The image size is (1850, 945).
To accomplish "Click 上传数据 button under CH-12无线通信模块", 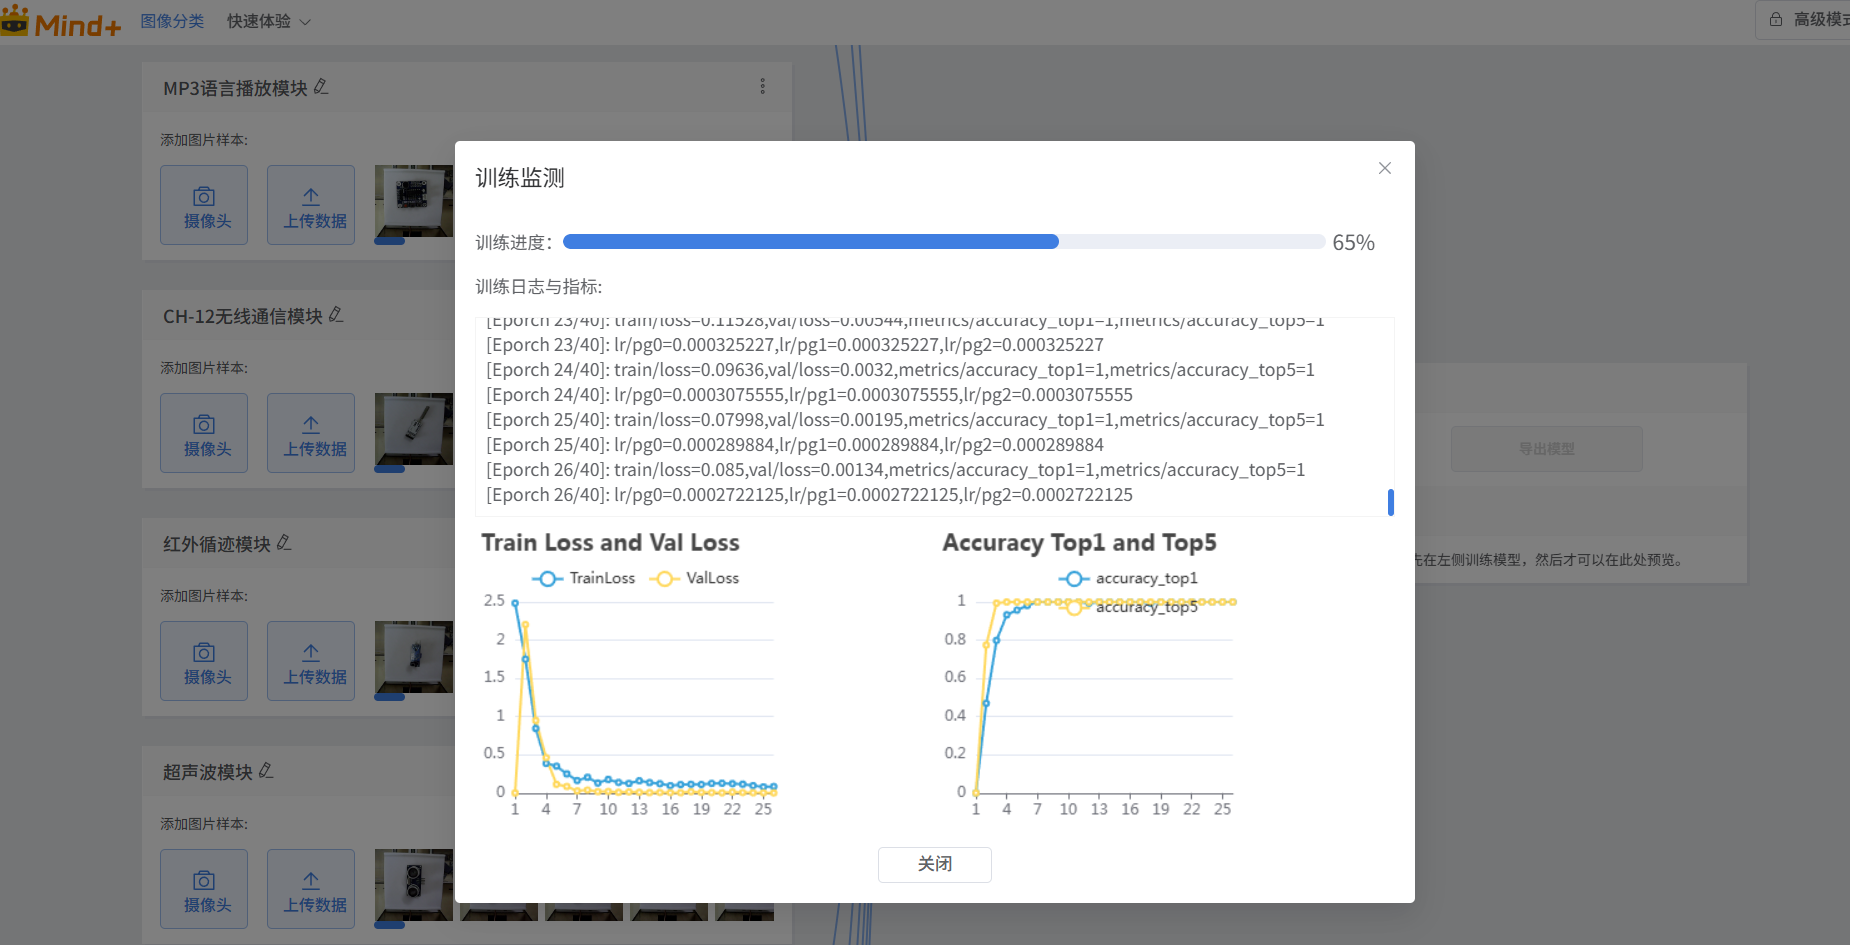I will 311,433.
